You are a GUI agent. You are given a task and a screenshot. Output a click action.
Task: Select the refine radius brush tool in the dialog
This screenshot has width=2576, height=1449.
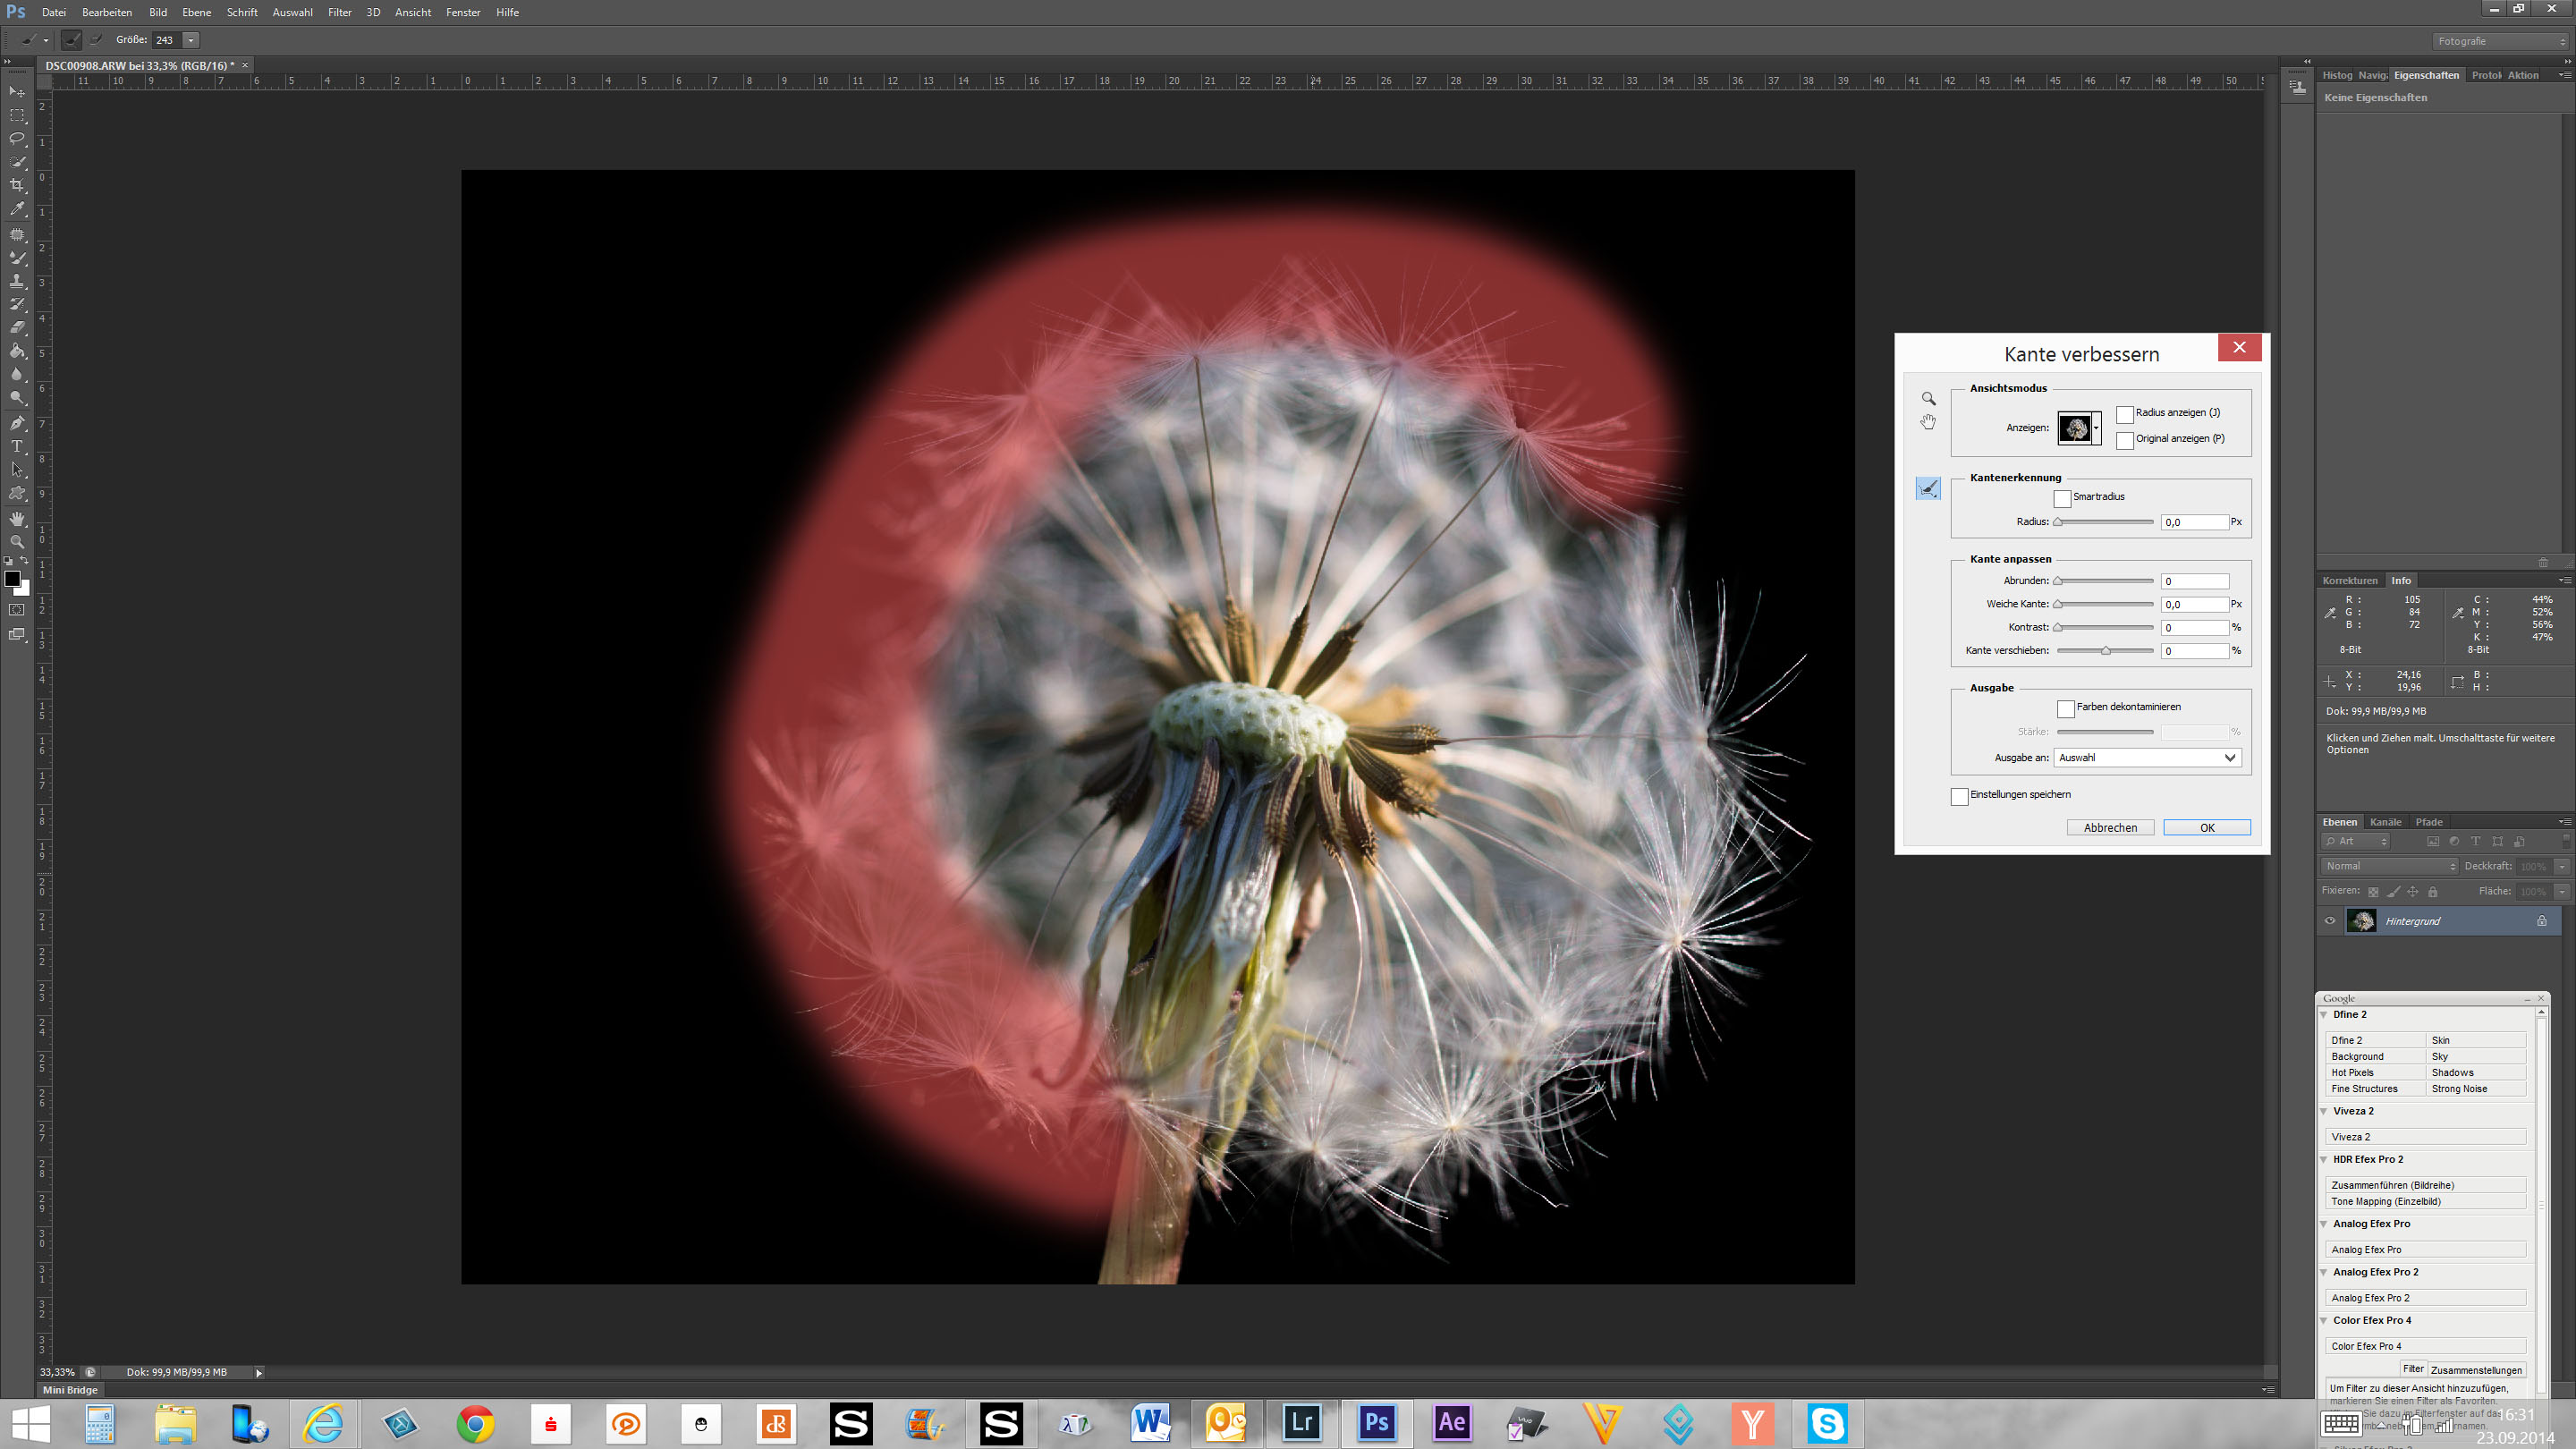(x=1928, y=488)
